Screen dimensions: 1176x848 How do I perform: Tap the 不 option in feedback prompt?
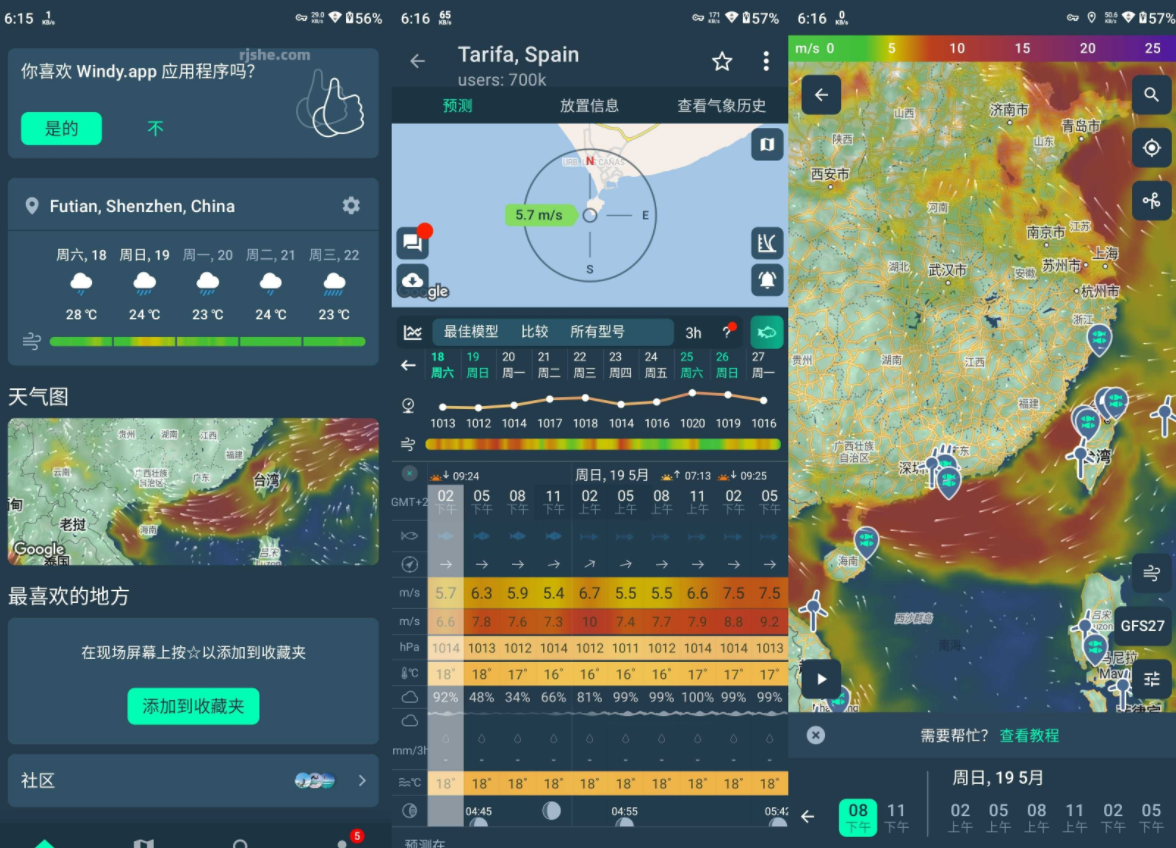click(155, 128)
